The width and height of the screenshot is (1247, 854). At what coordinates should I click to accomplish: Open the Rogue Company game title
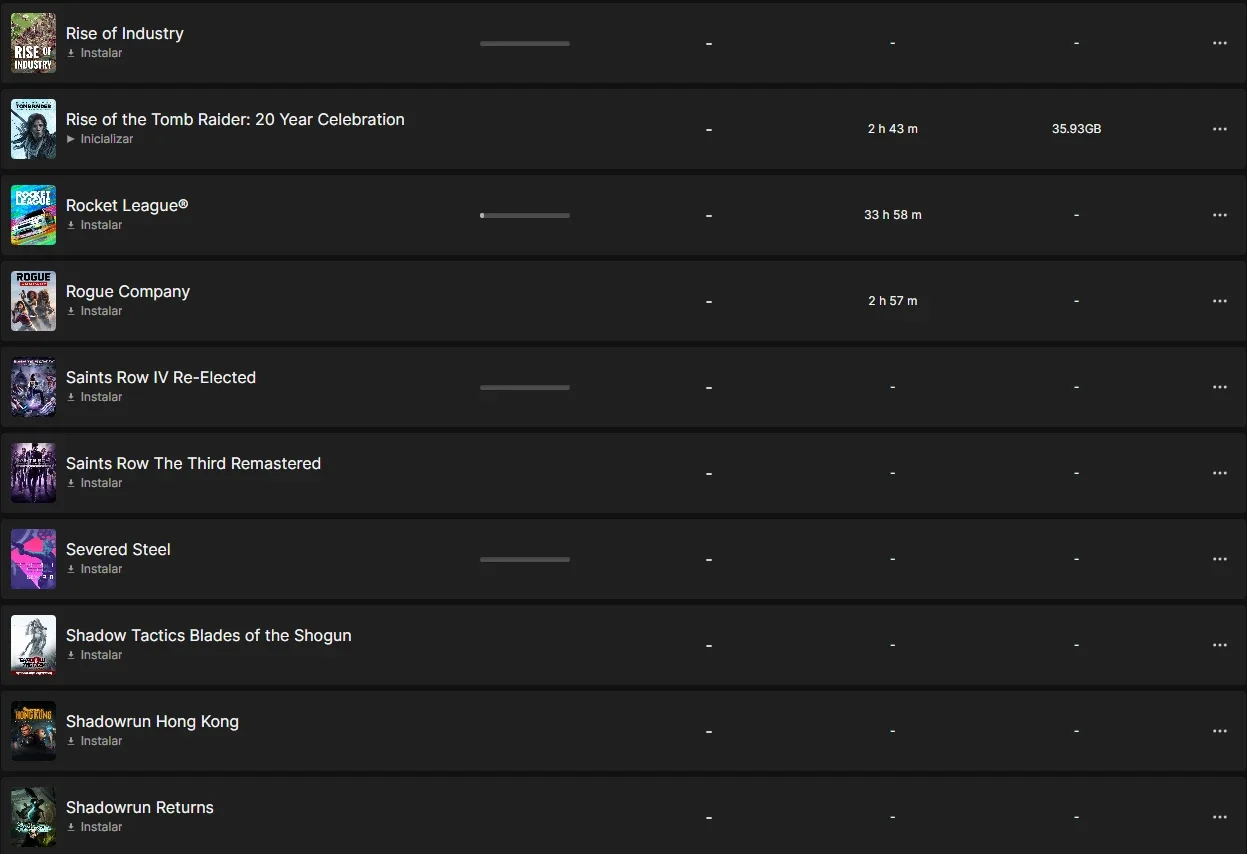[x=128, y=291]
